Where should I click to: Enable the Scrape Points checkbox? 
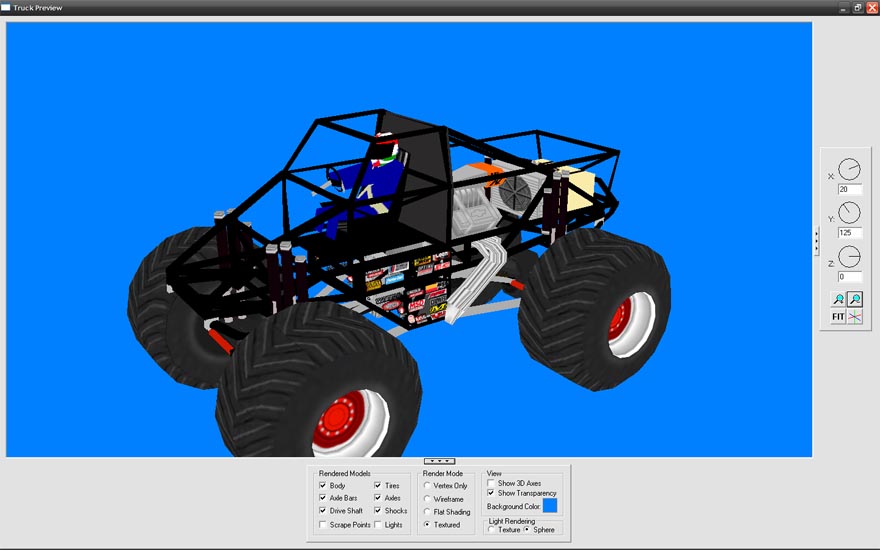[x=322, y=525]
